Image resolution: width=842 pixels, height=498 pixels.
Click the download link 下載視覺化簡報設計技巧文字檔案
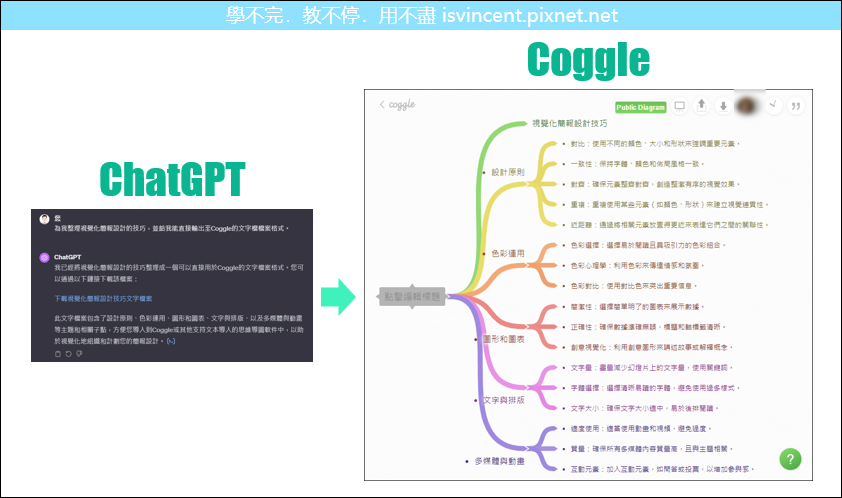click(103, 298)
